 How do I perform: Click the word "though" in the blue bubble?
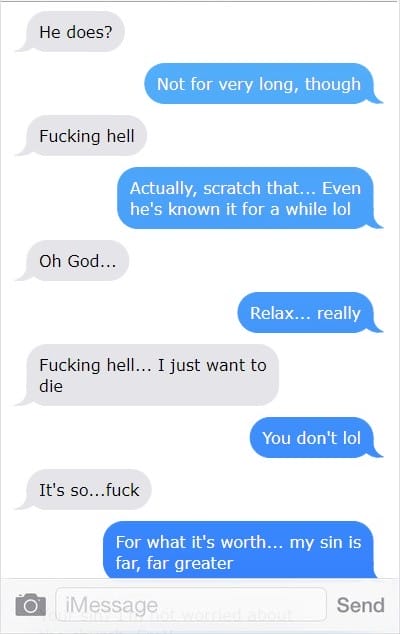click(x=332, y=85)
